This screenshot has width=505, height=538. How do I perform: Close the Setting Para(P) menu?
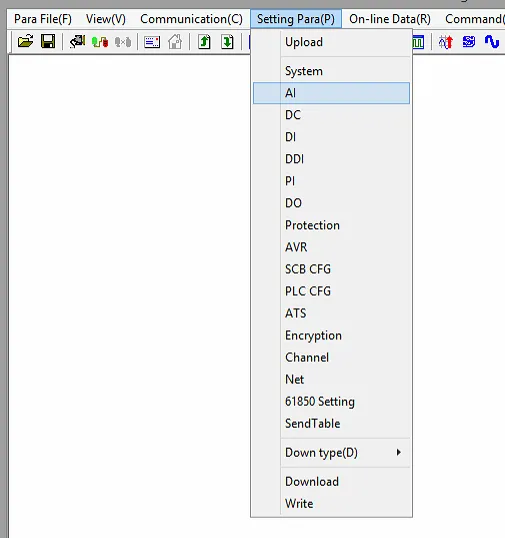[x=296, y=19]
